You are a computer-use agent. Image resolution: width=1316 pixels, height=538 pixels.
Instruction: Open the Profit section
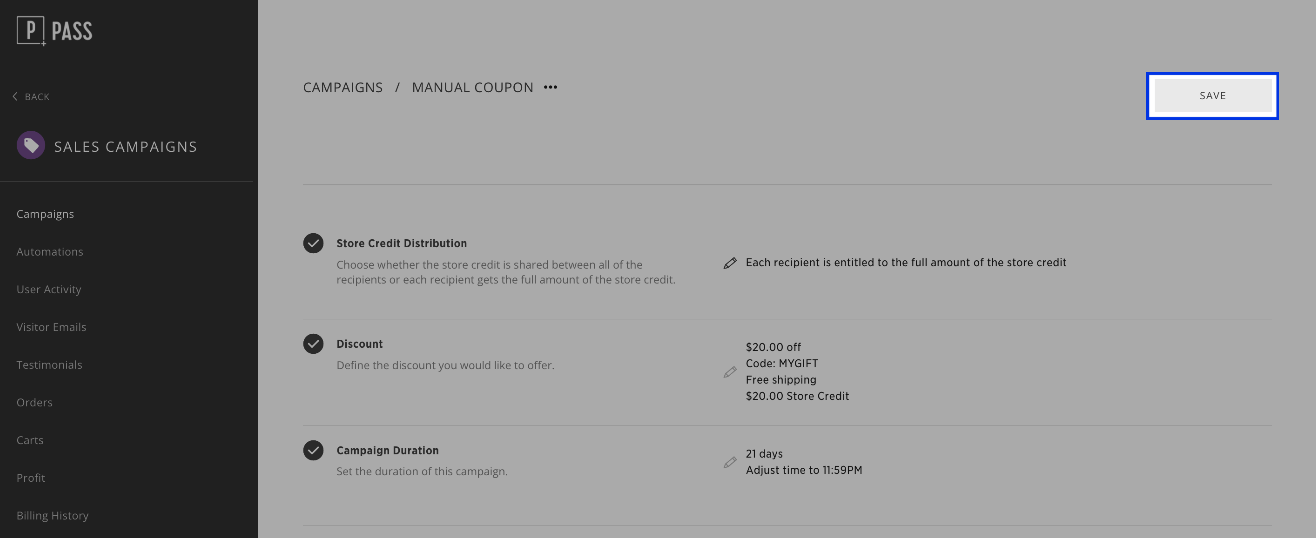tap(31, 478)
